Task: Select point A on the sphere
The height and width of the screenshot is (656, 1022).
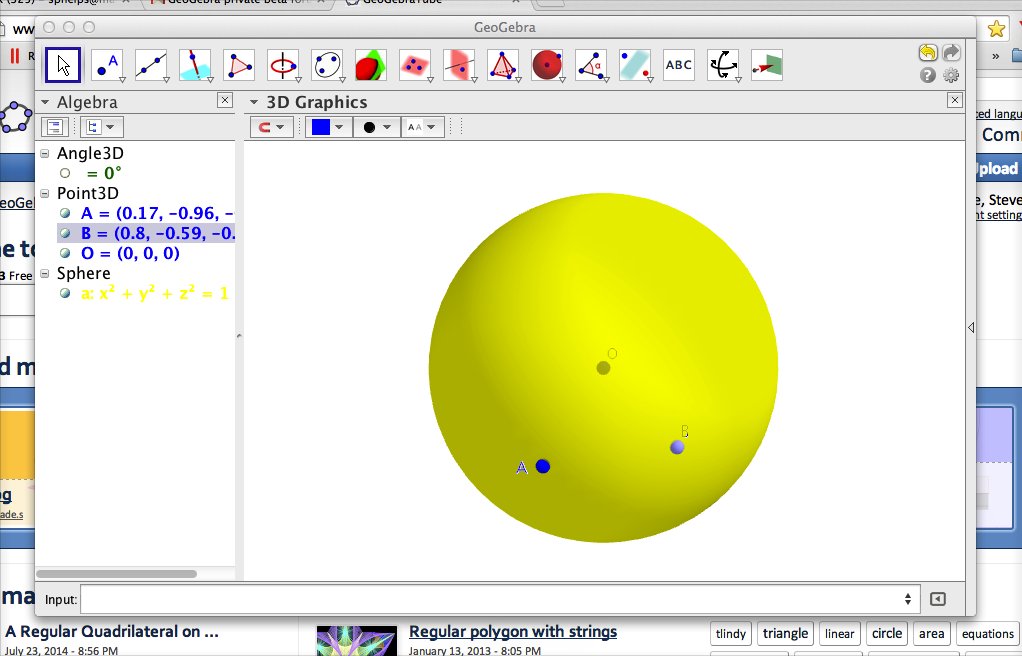Action: point(542,466)
